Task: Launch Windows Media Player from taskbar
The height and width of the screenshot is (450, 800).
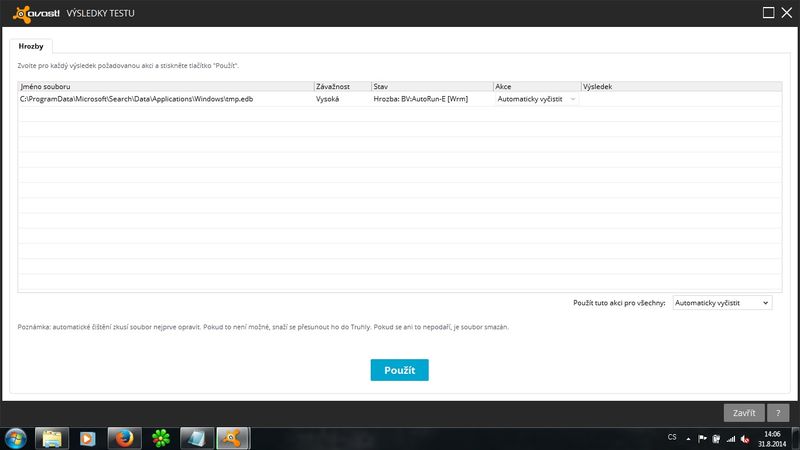Action: (89, 437)
